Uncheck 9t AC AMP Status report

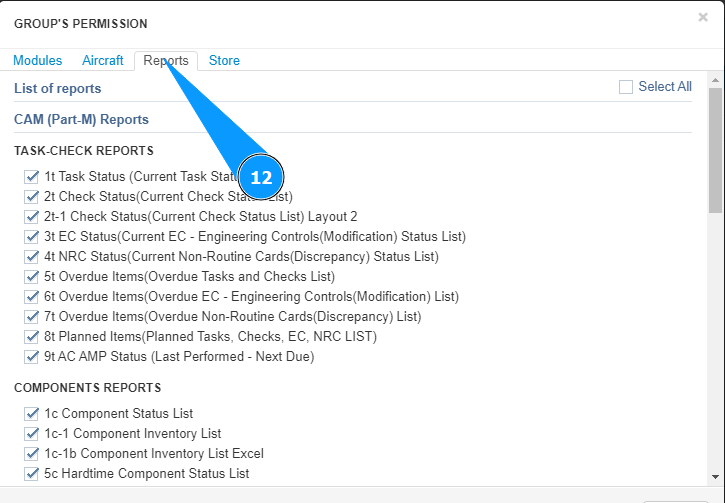32,357
